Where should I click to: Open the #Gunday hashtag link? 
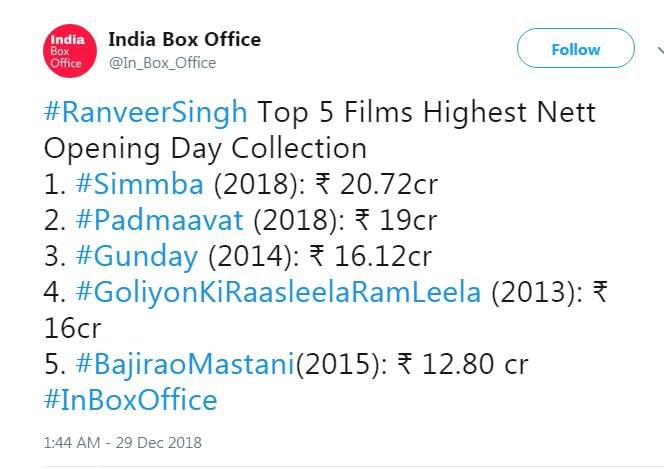coord(136,256)
